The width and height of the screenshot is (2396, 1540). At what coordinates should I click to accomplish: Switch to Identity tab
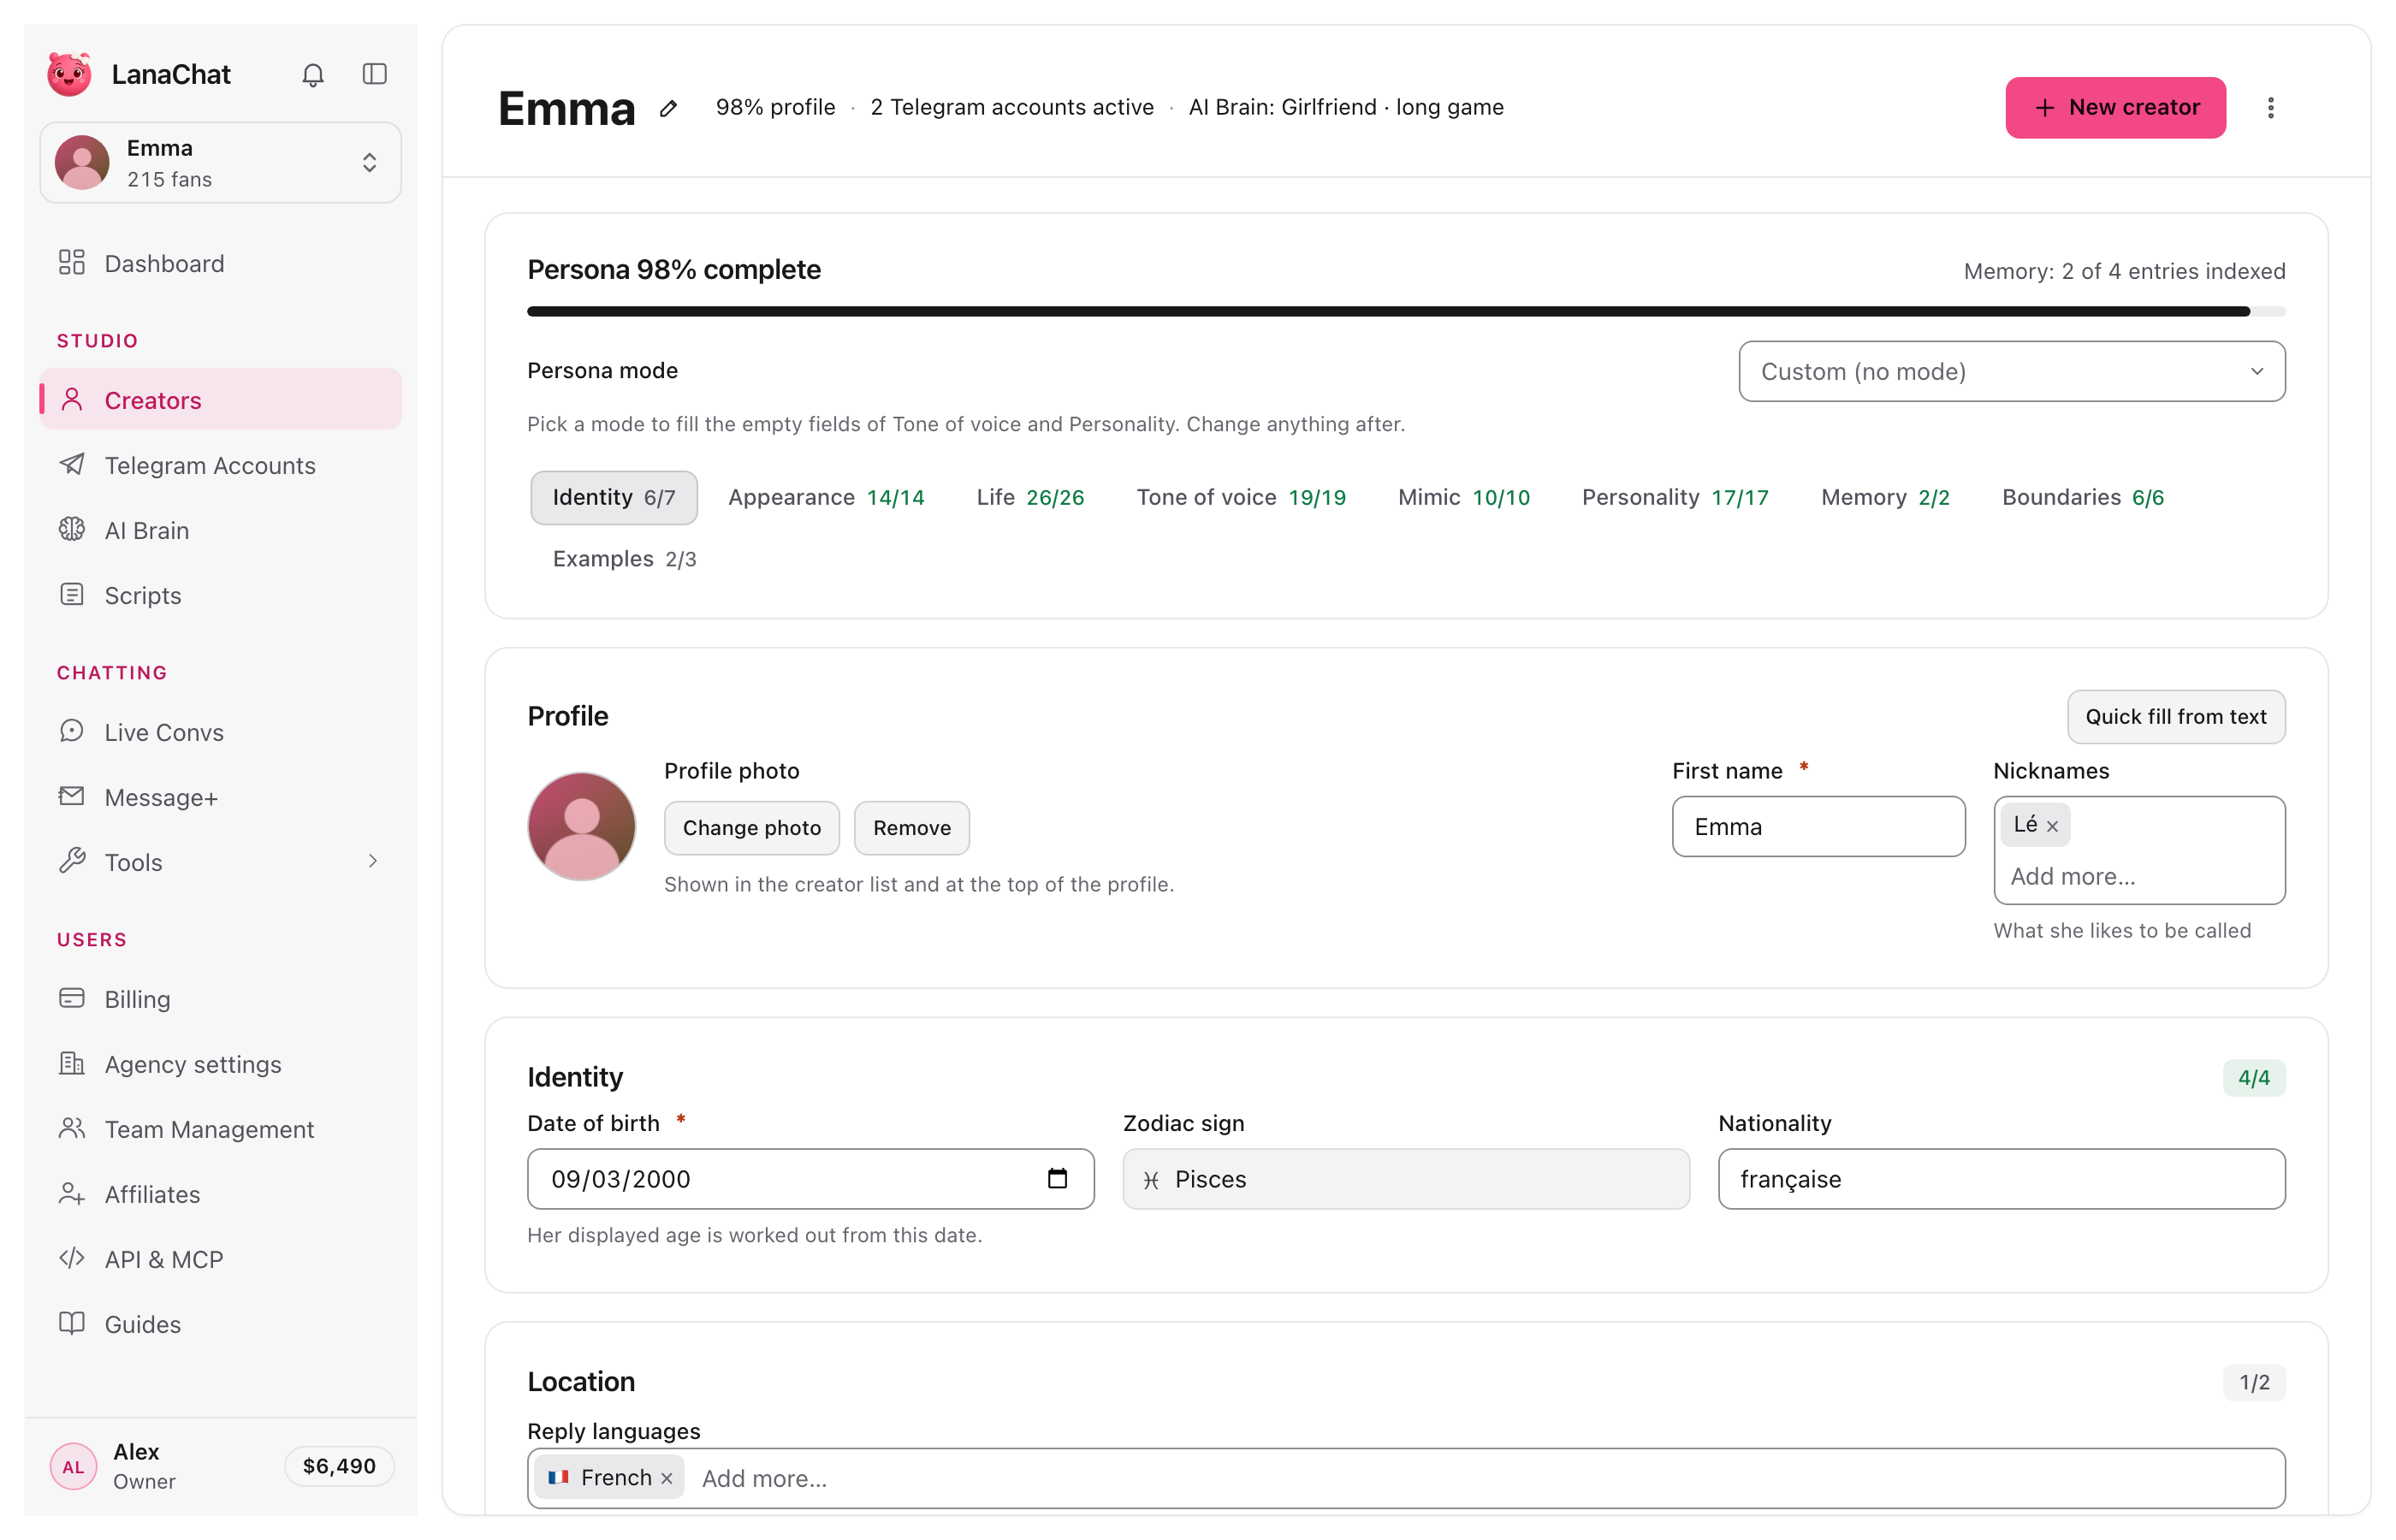coord(614,498)
